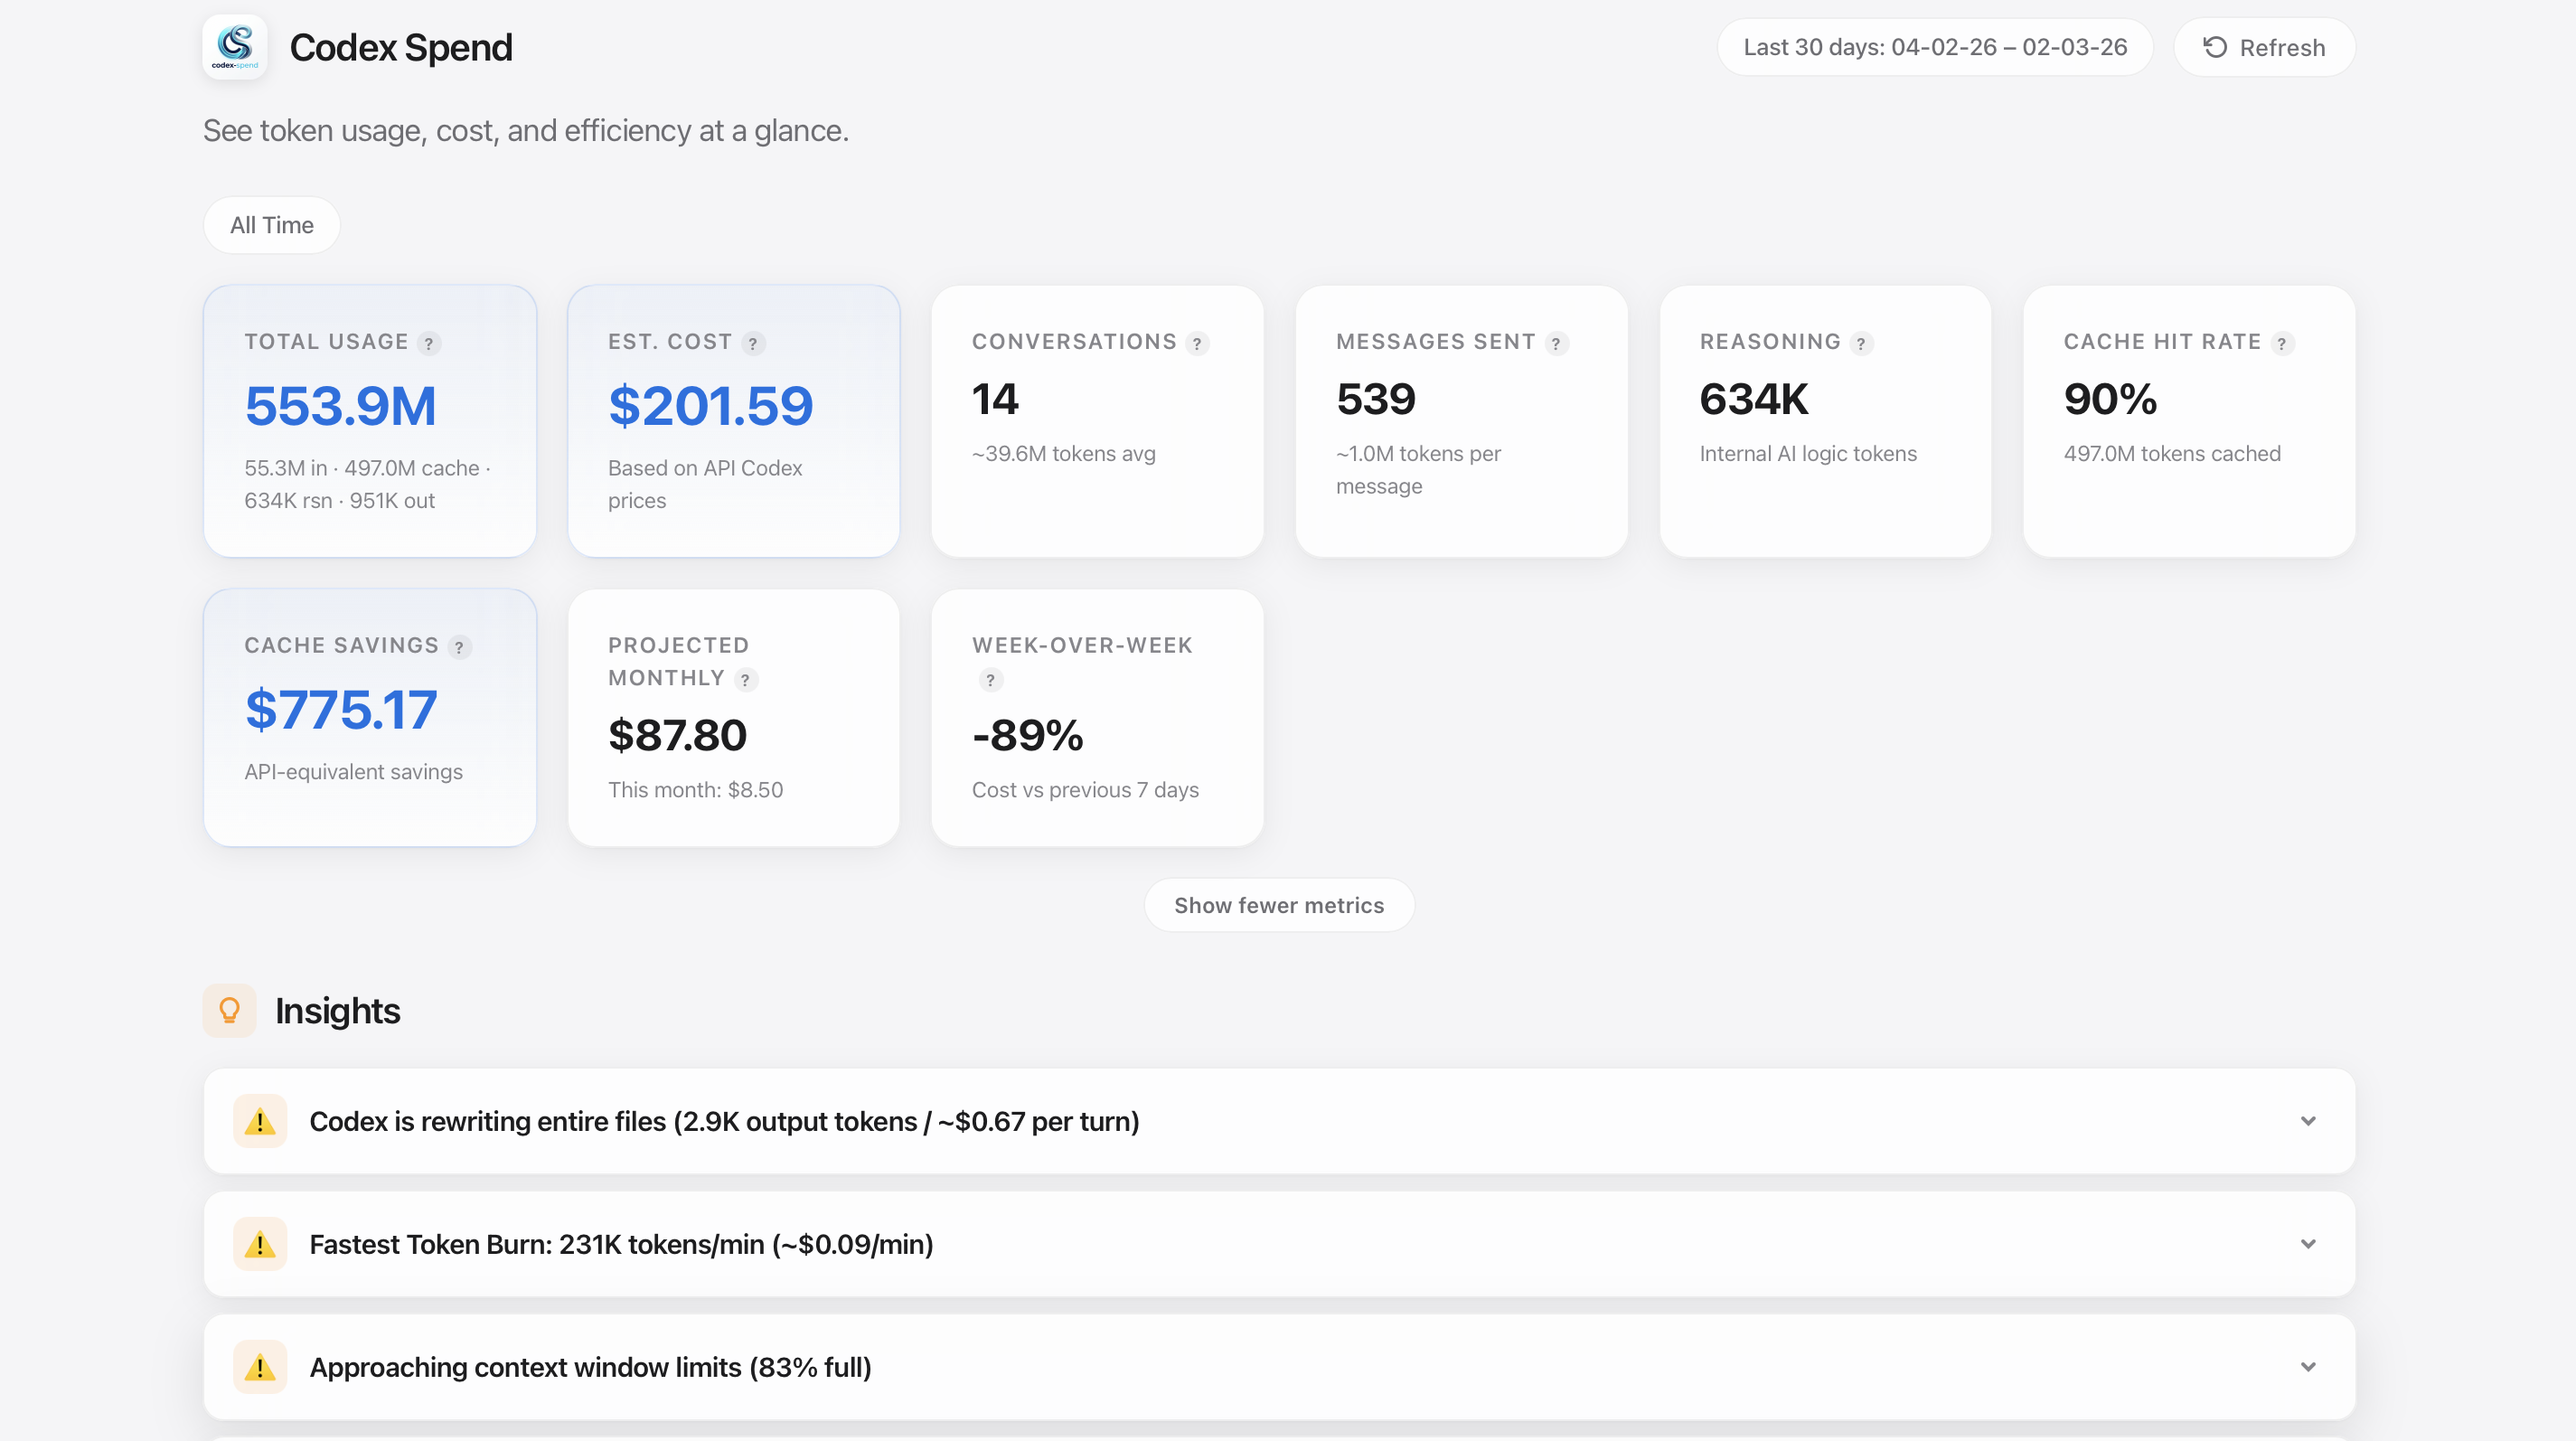2576x1441 pixels.
Task: Click the Reasoning help icon
Action: 1860,344
